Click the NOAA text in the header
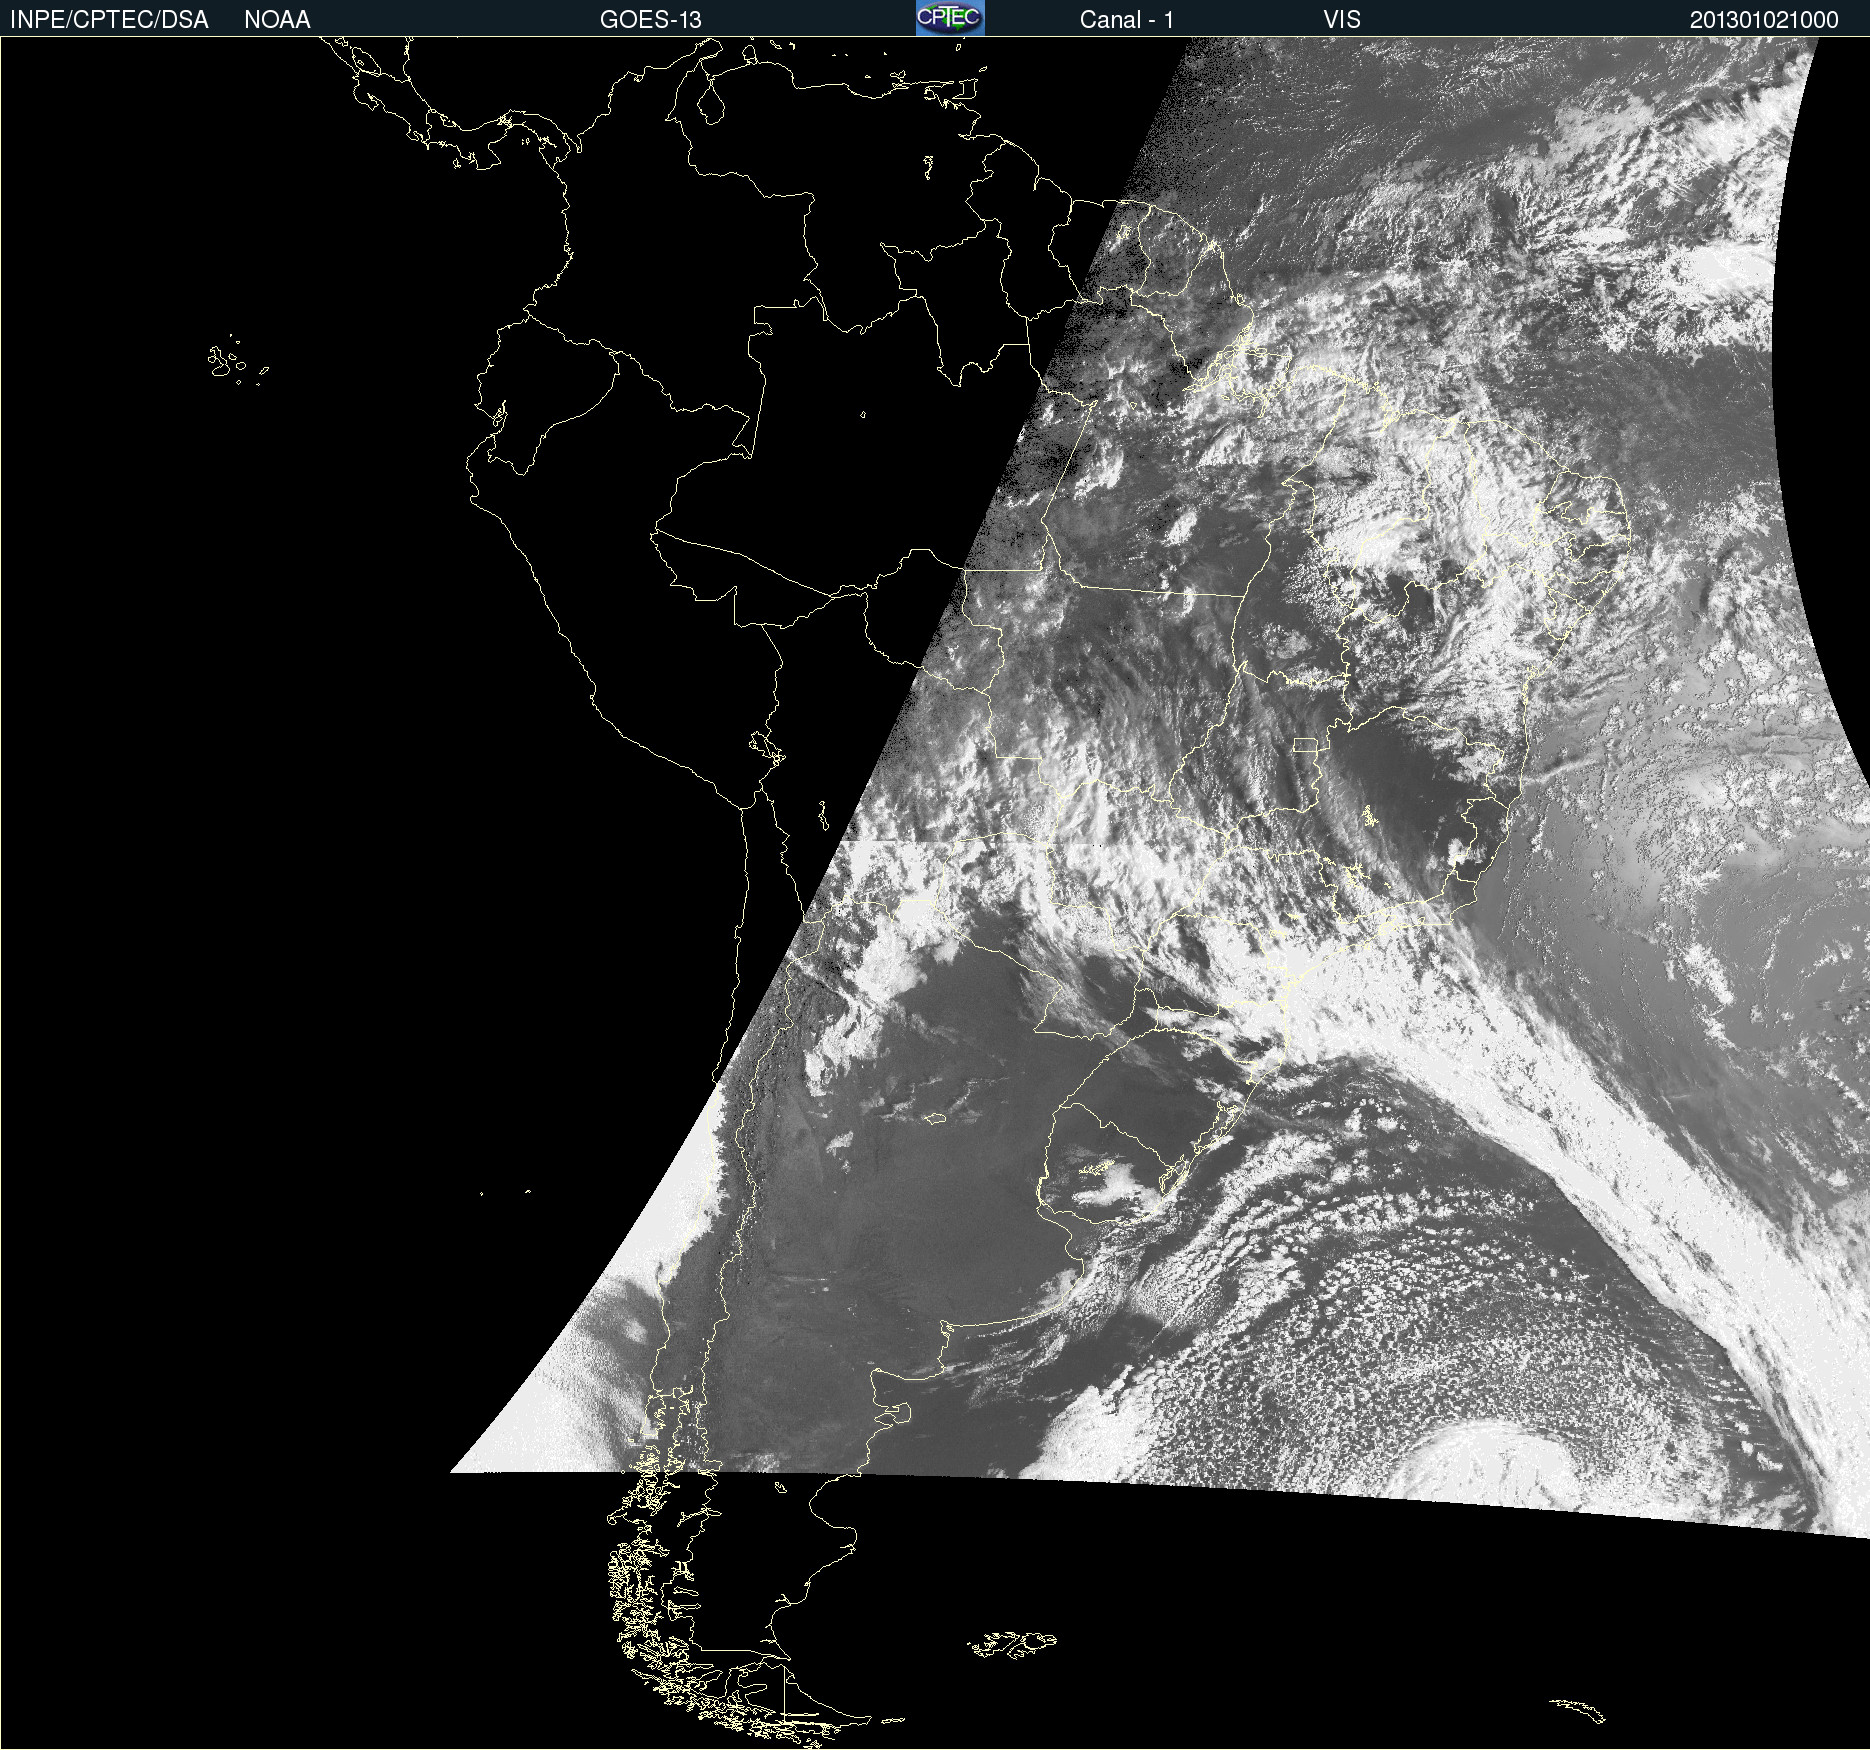The width and height of the screenshot is (1870, 1750). [277, 20]
